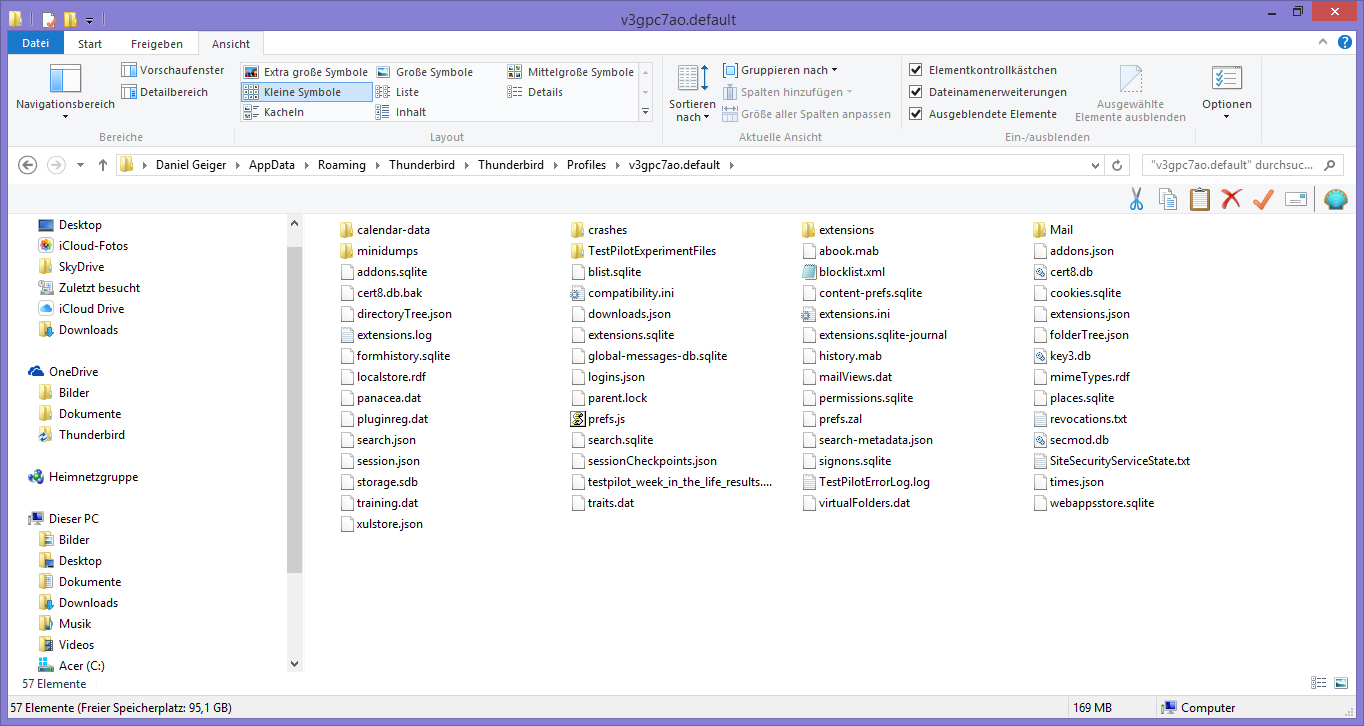Image resolution: width=1364 pixels, height=726 pixels.
Task: Select Heimnetzgruppe in the navigation pane
Action: click(x=84, y=477)
